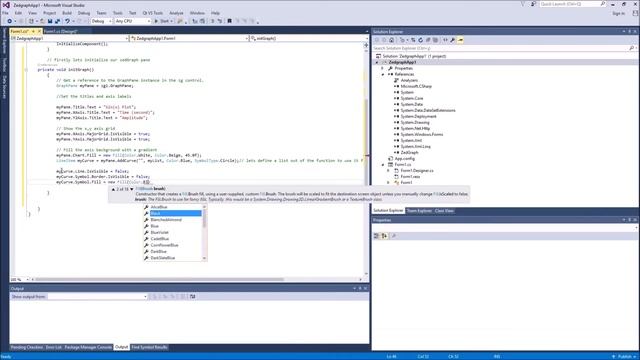Click the Refresh icon in Solution Explorer
This screenshot has width=640, height=360.
click(x=420, y=40)
